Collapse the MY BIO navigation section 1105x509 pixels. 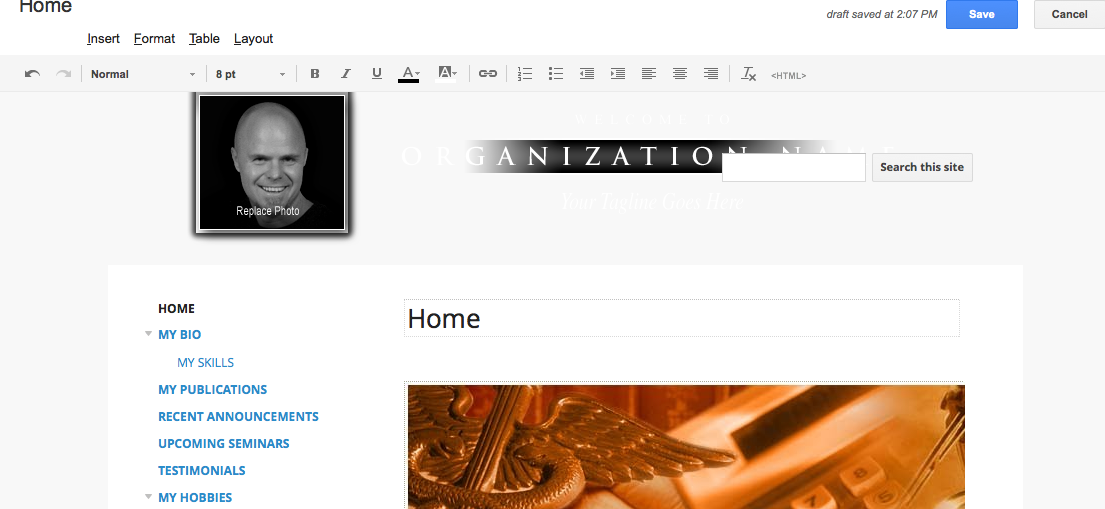[148, 334]
